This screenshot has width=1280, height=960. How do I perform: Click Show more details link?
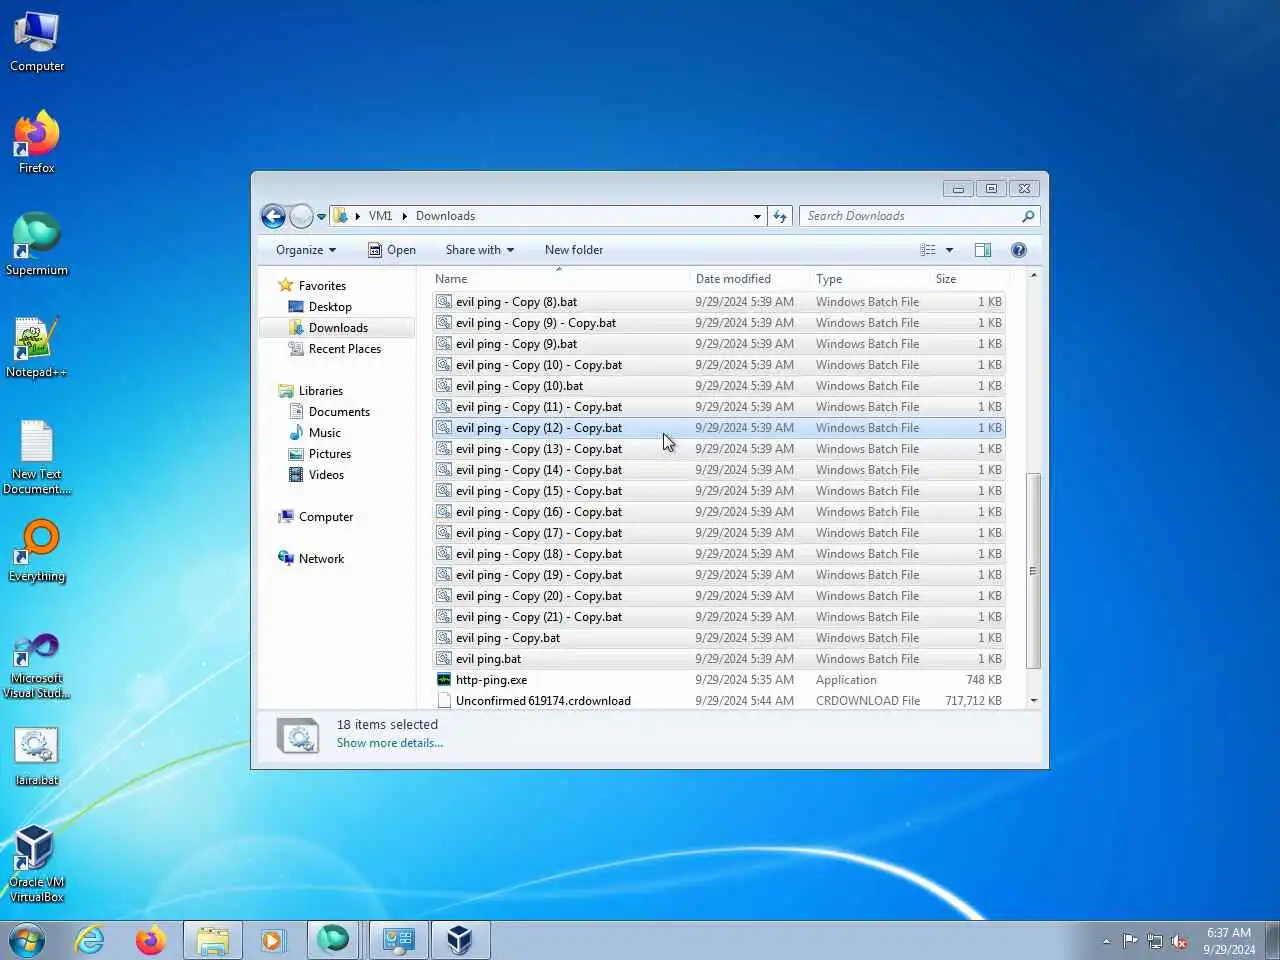[389, 743]
